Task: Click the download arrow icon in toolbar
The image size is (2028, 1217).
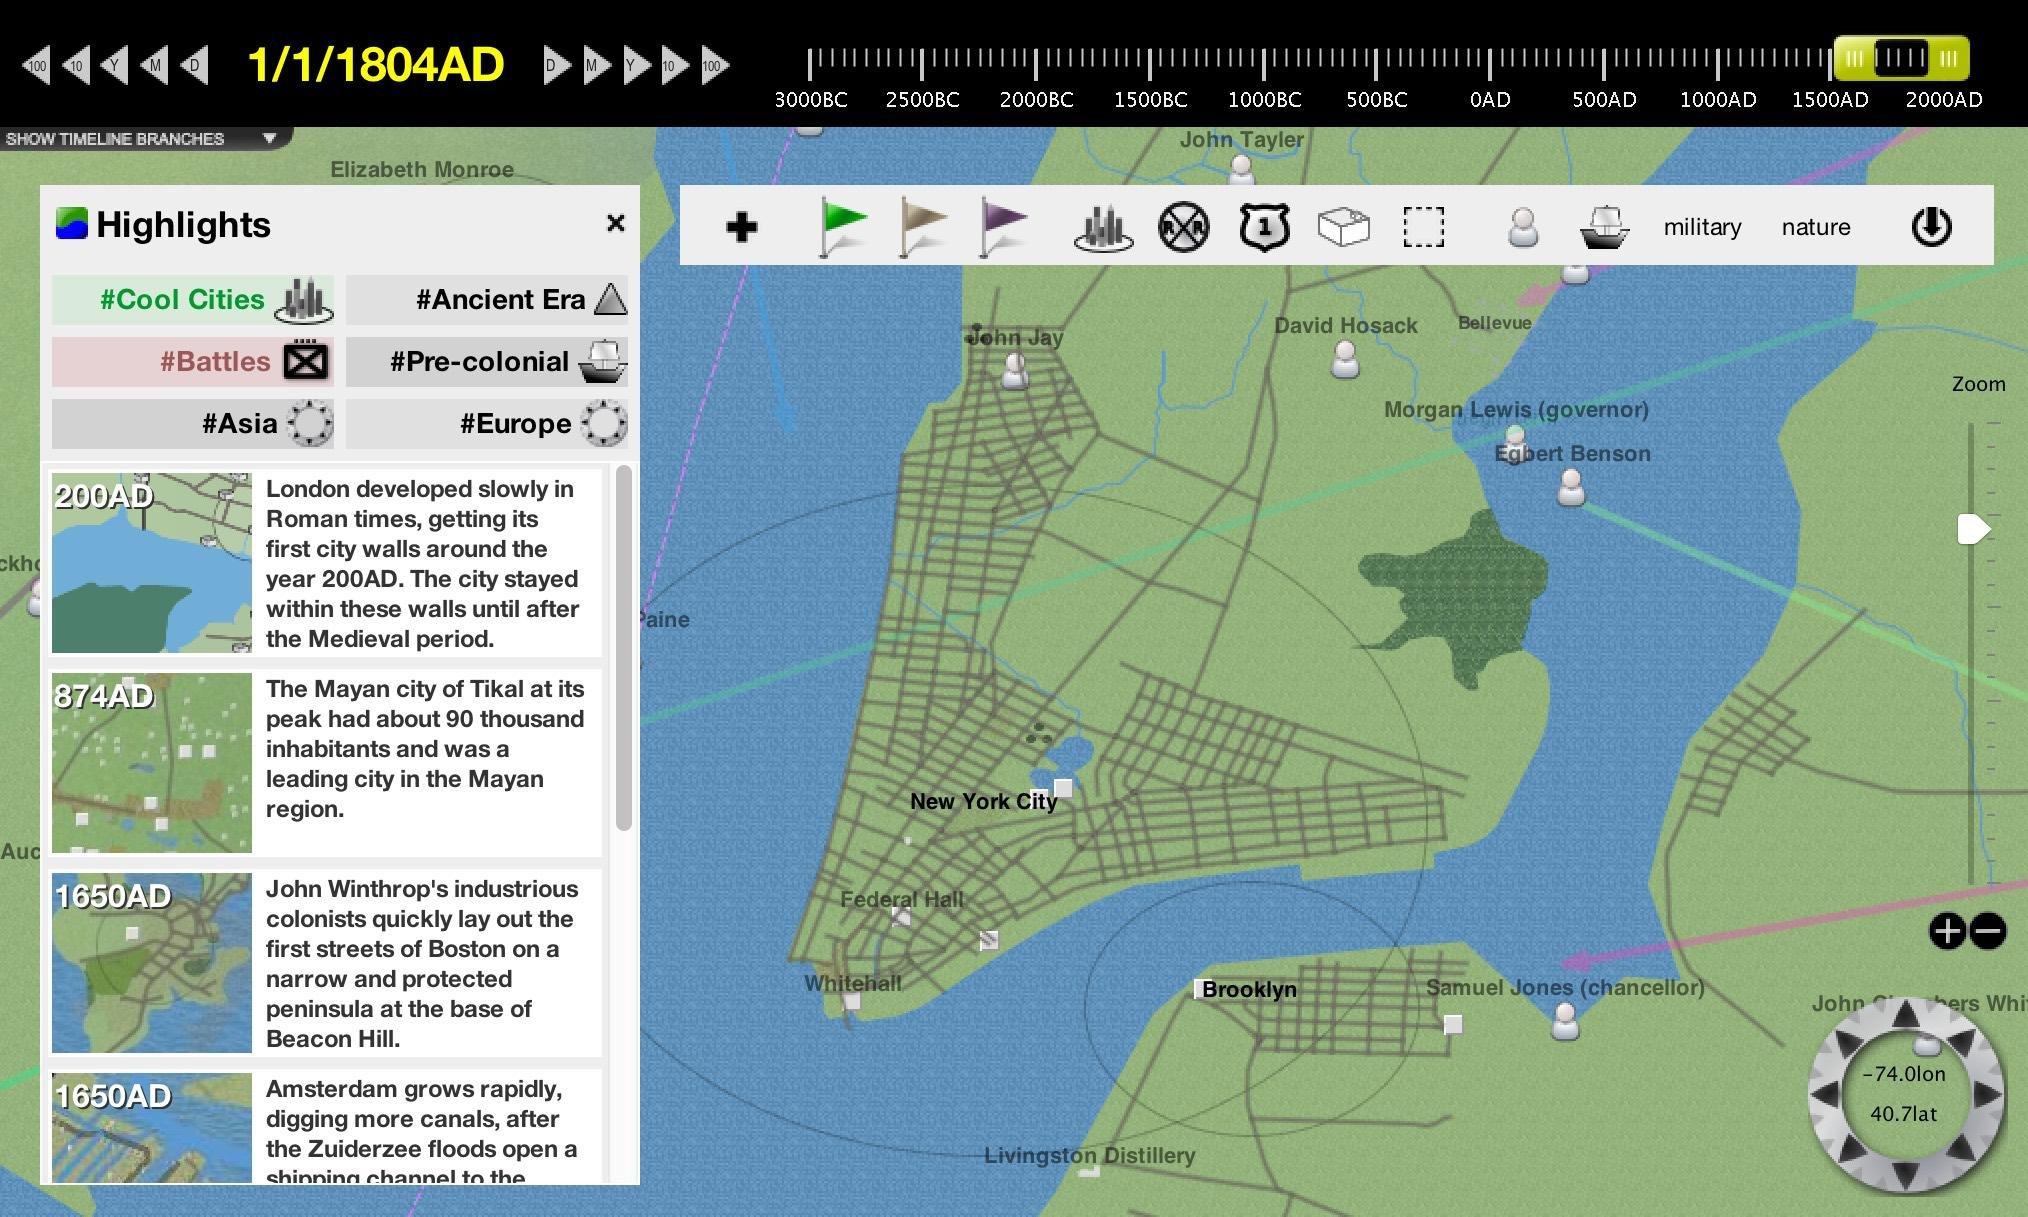Action: [1931, 227]
